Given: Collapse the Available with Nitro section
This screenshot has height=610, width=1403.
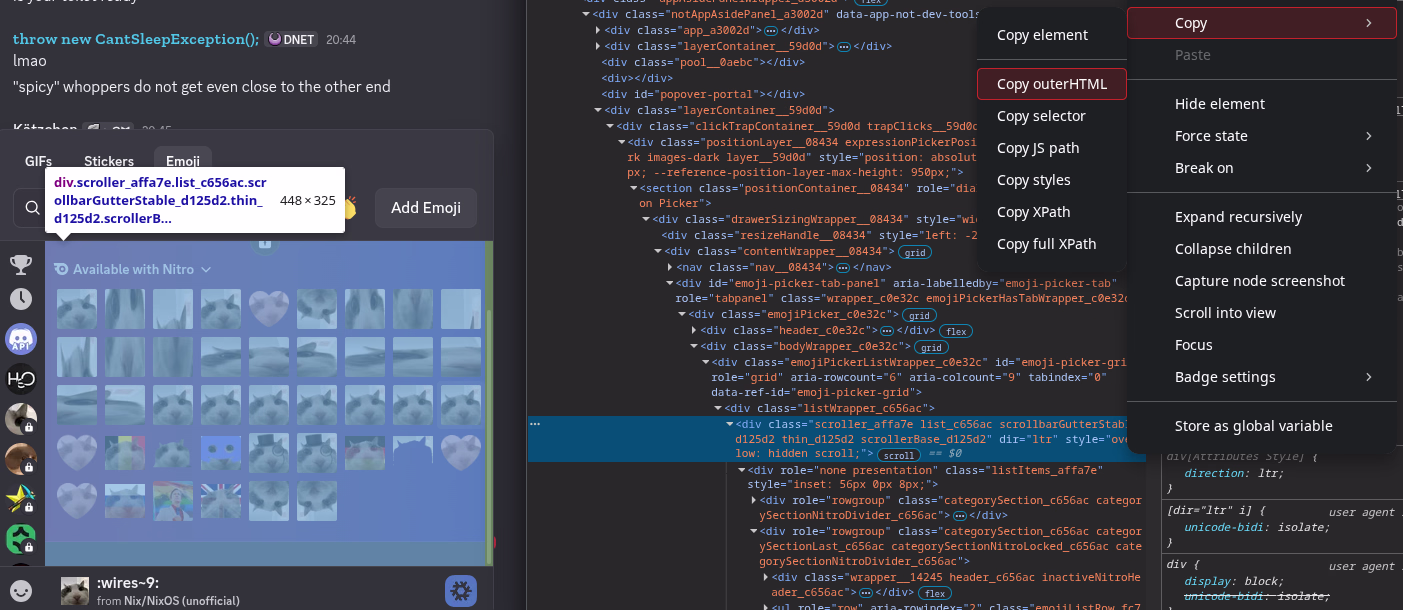Looking at the screenshot, I should (x=133, y=269).
